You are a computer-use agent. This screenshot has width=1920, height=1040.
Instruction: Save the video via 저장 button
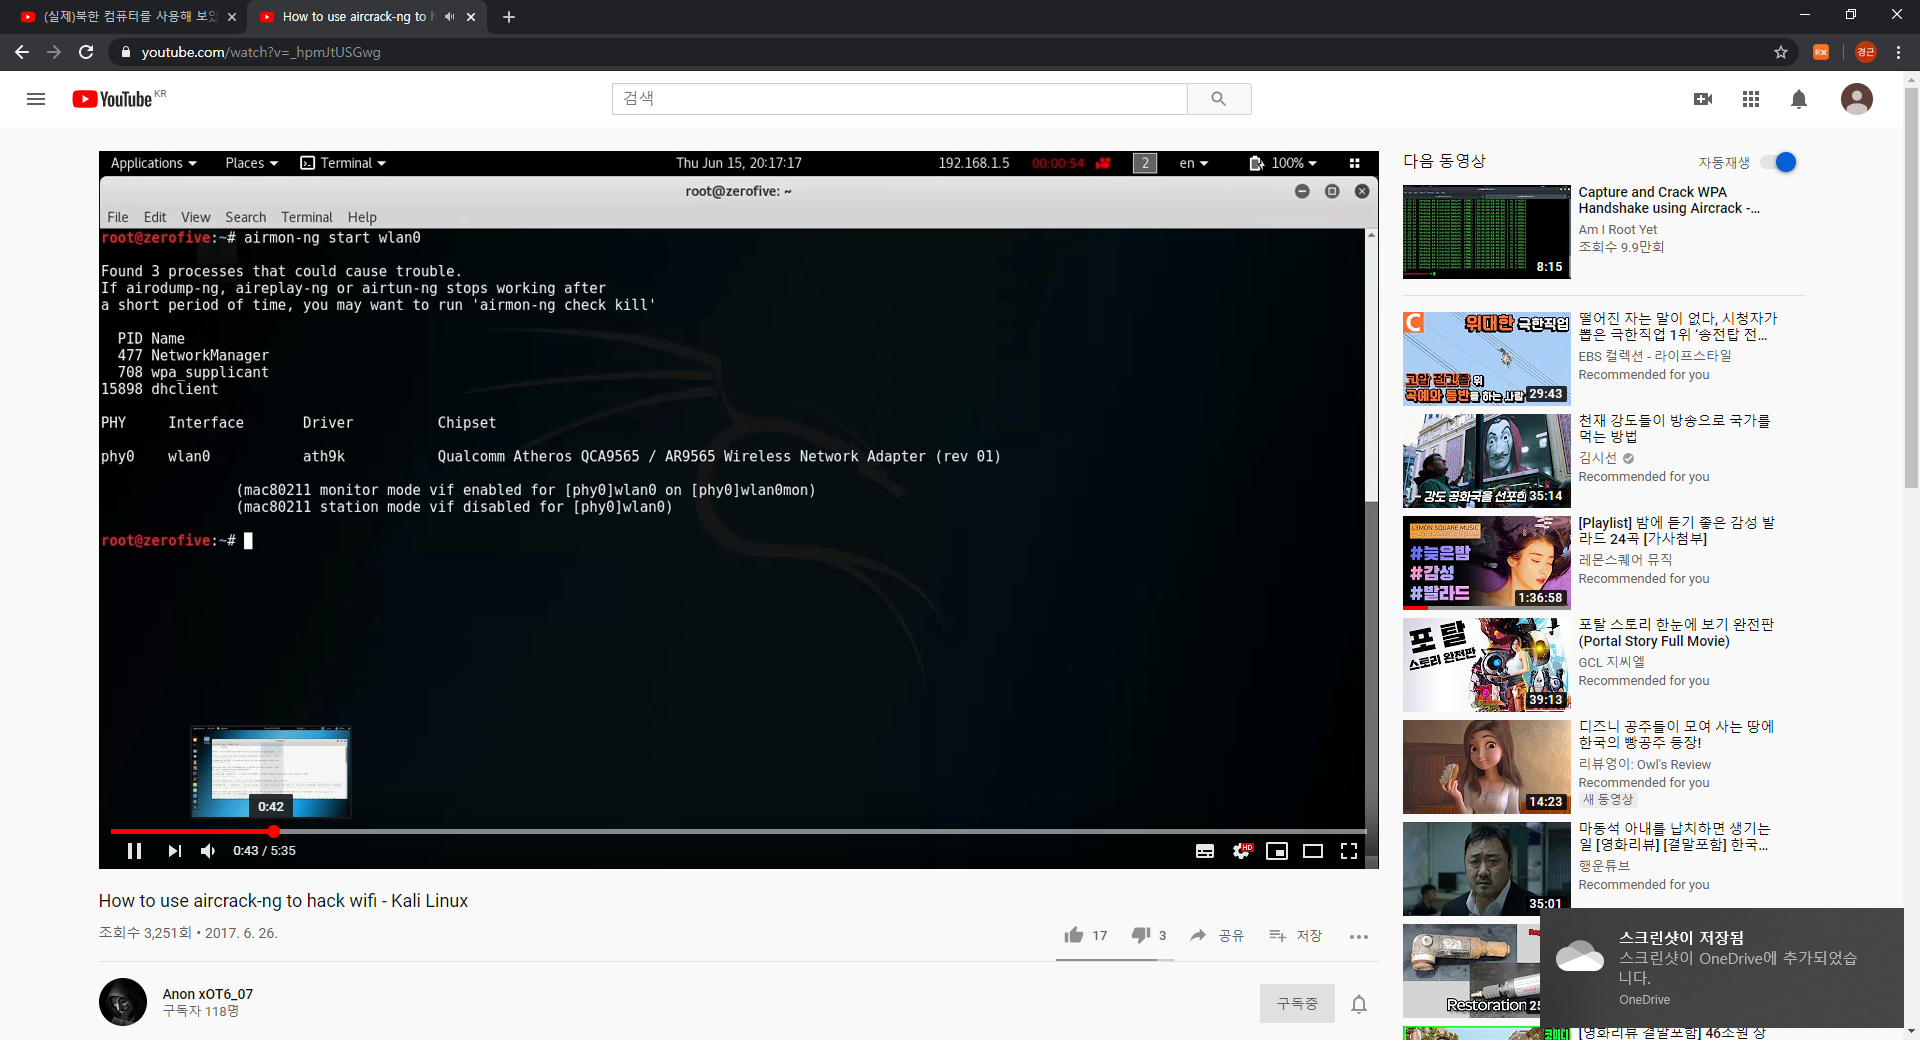point(1295,935)
